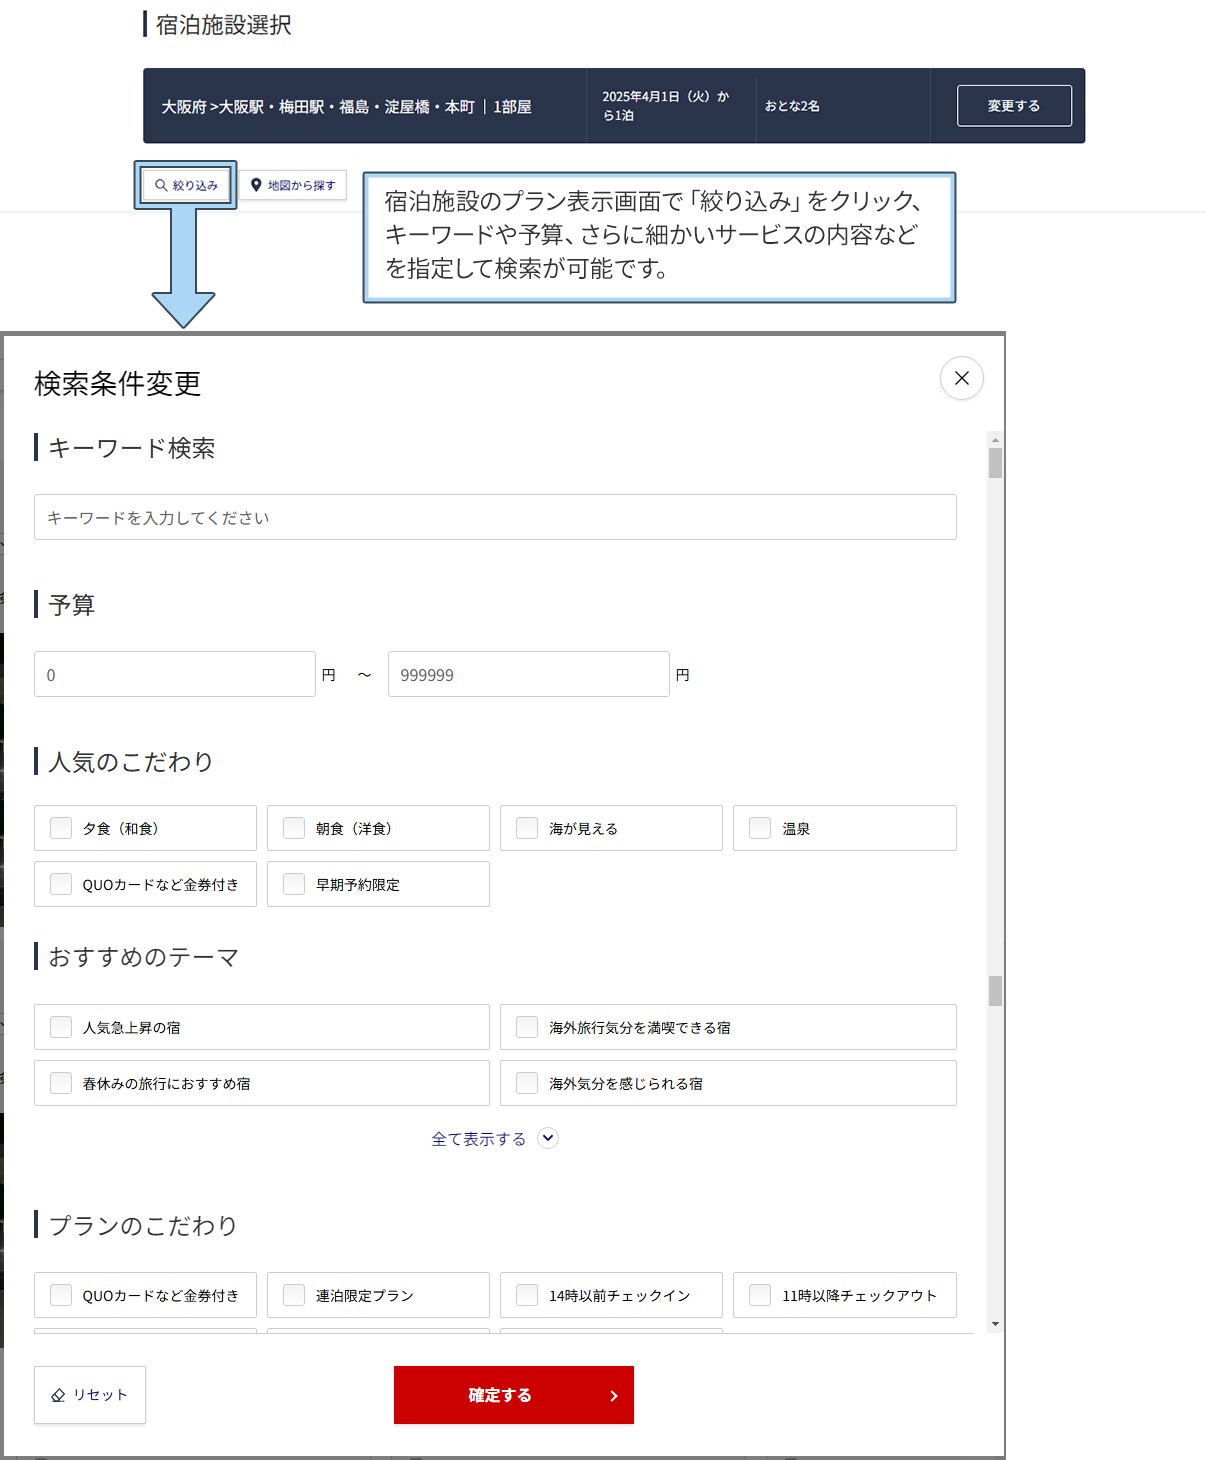The height and width of the screenshot is (1460, 1206).
Task: Select 春休みの旅行におすすめ宿 theme
Action: click(61, 1083)
